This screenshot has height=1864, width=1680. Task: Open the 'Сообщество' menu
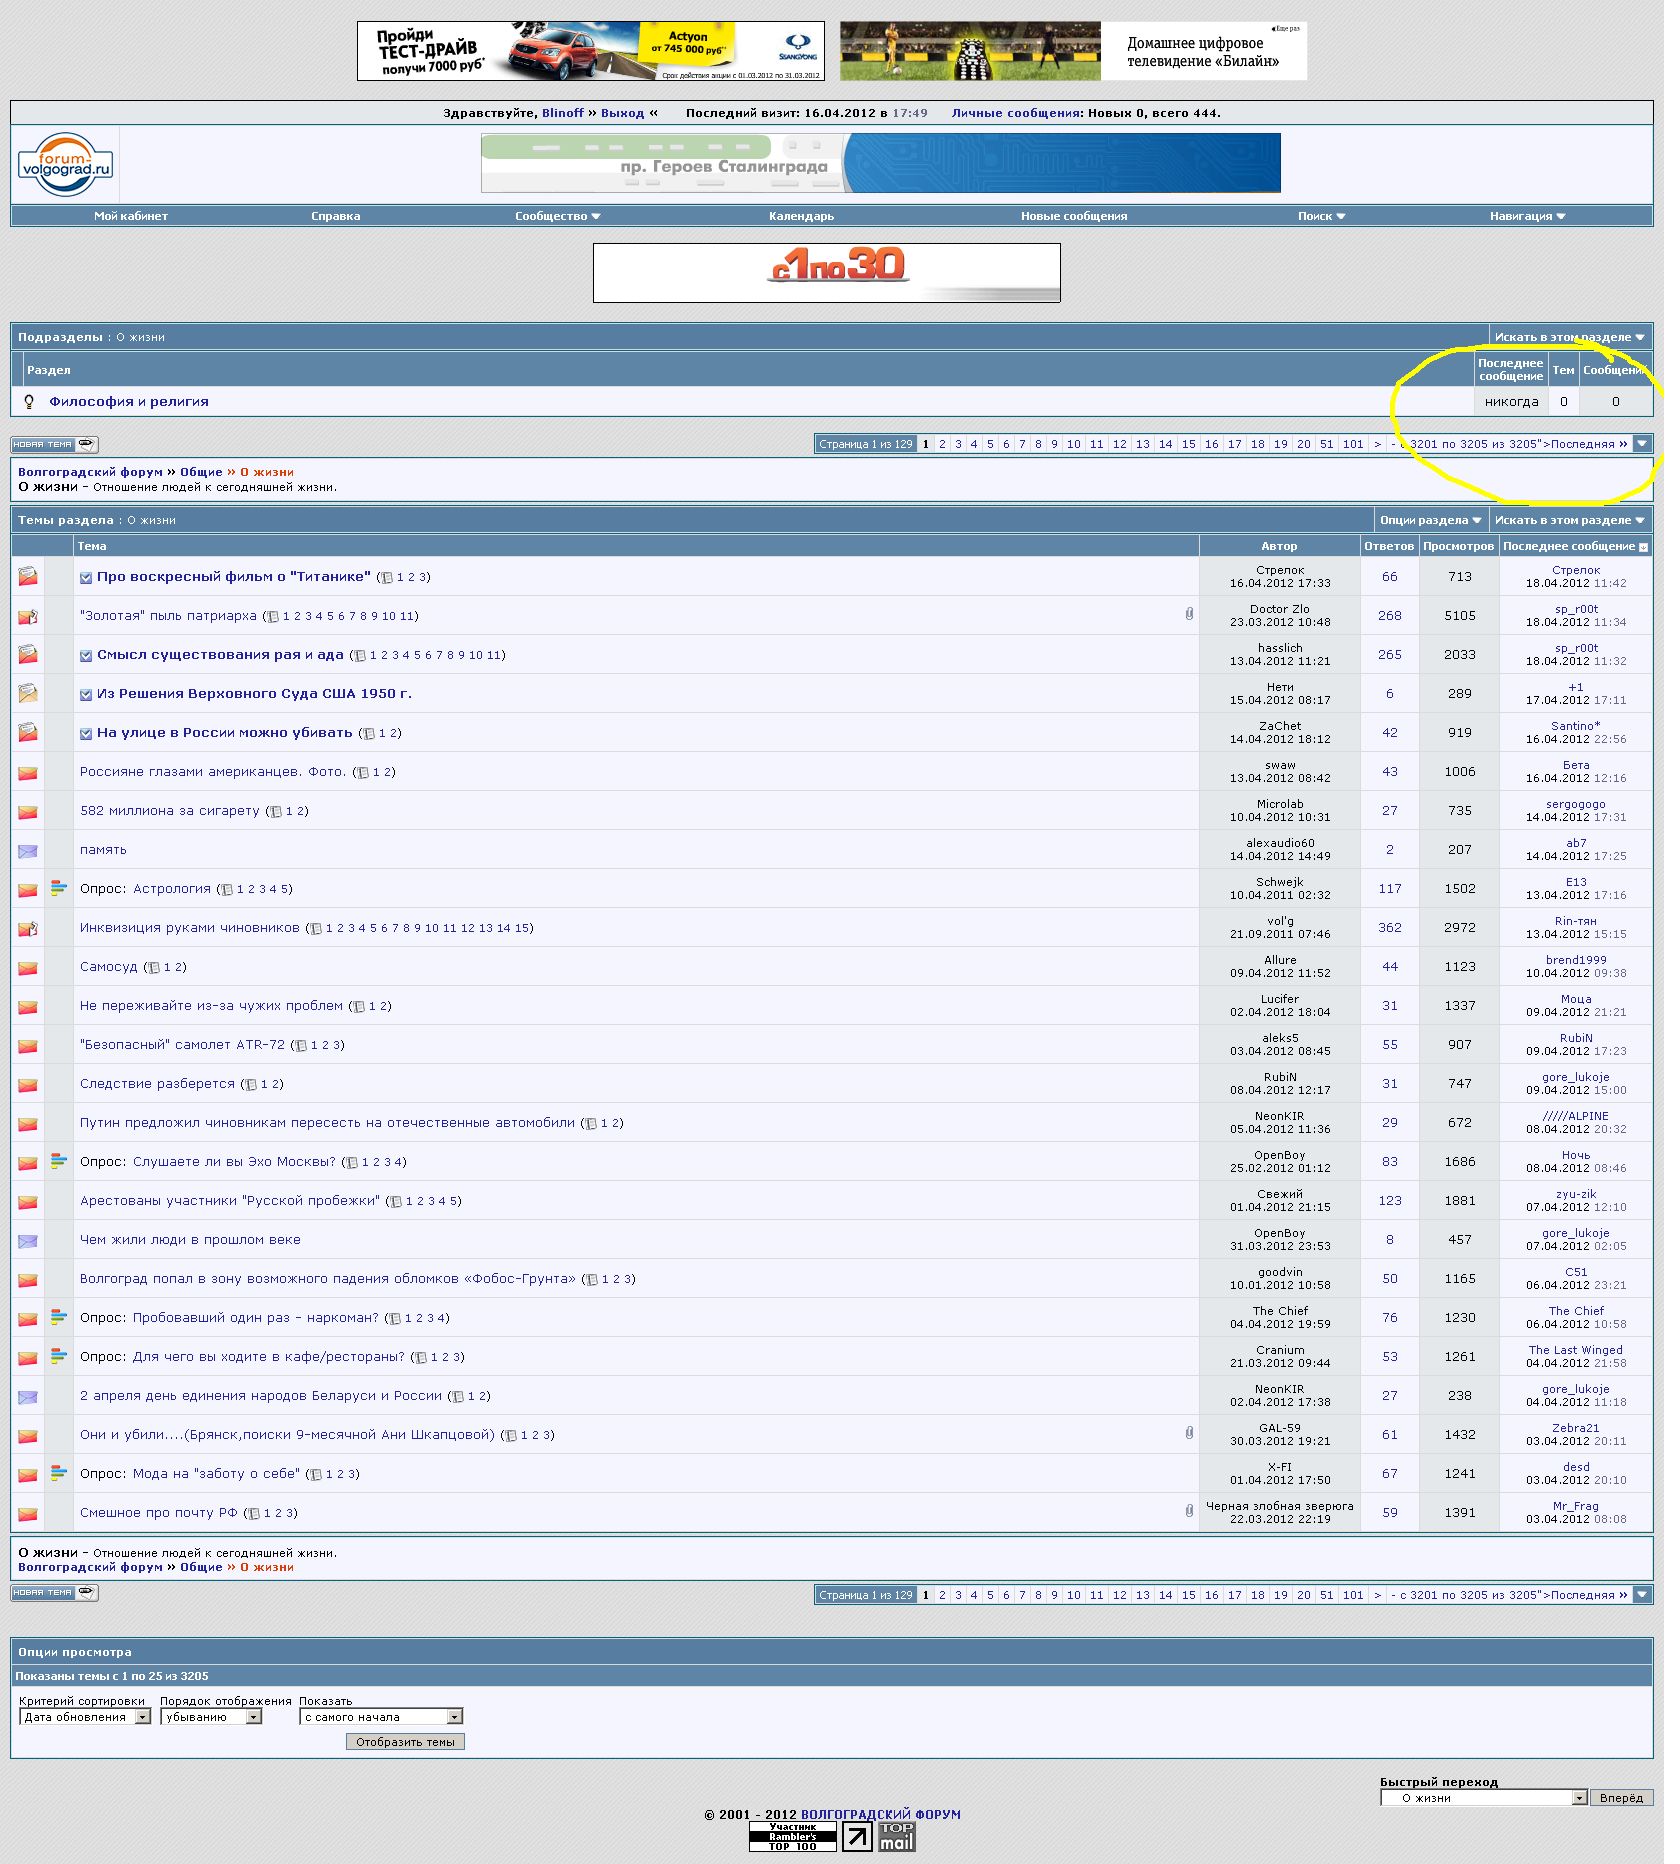pyautogui.click(x=557, y=216)
